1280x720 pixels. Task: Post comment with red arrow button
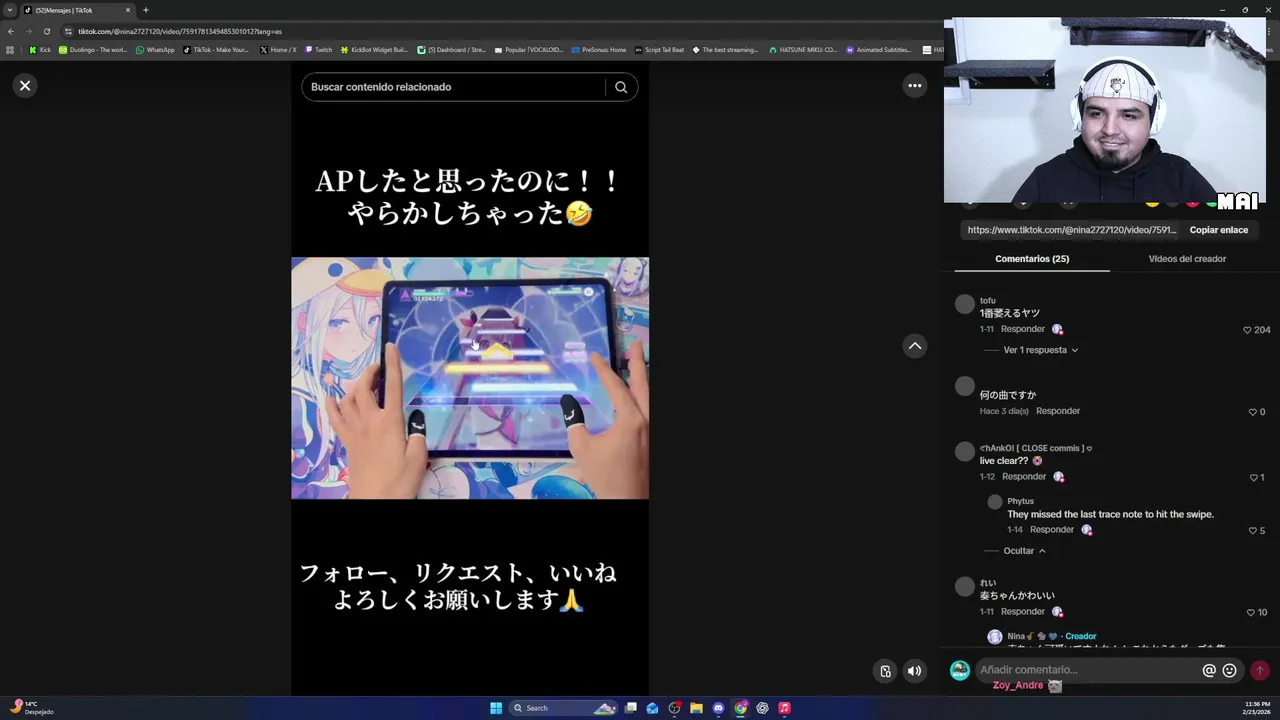pos(1259,671)
